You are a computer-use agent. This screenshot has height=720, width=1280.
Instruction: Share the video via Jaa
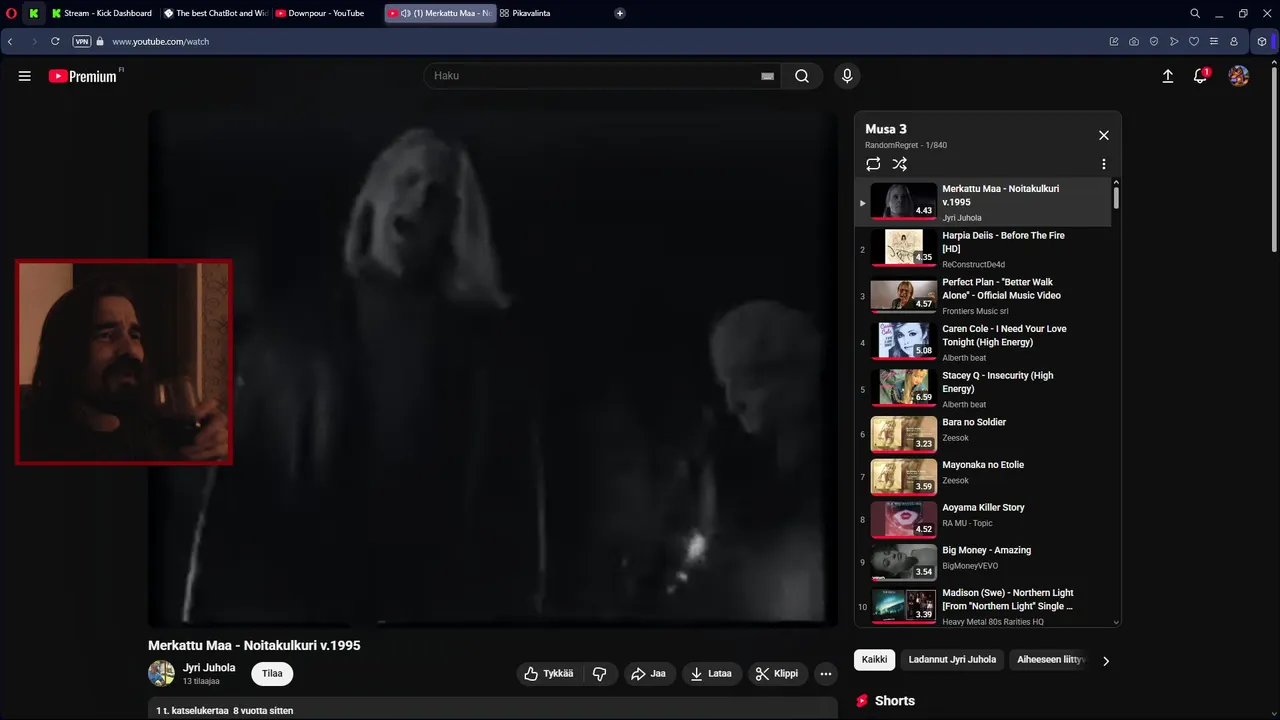(x=648, y=674)
